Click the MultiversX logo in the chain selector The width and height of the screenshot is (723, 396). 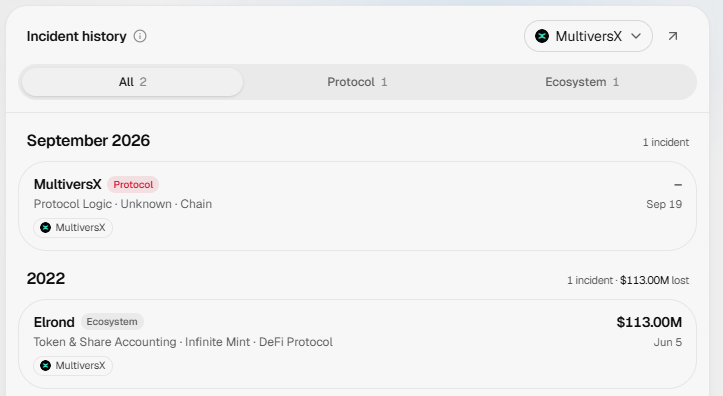(x=542, y=36)
